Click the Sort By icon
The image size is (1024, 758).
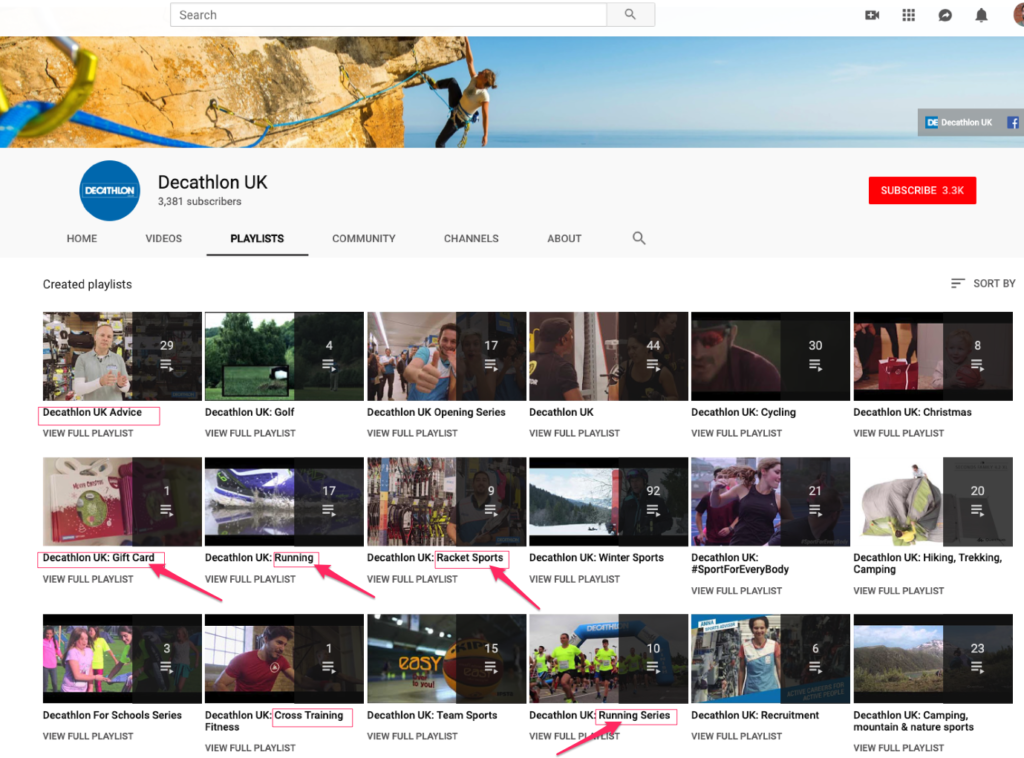[x=957, y=283]
